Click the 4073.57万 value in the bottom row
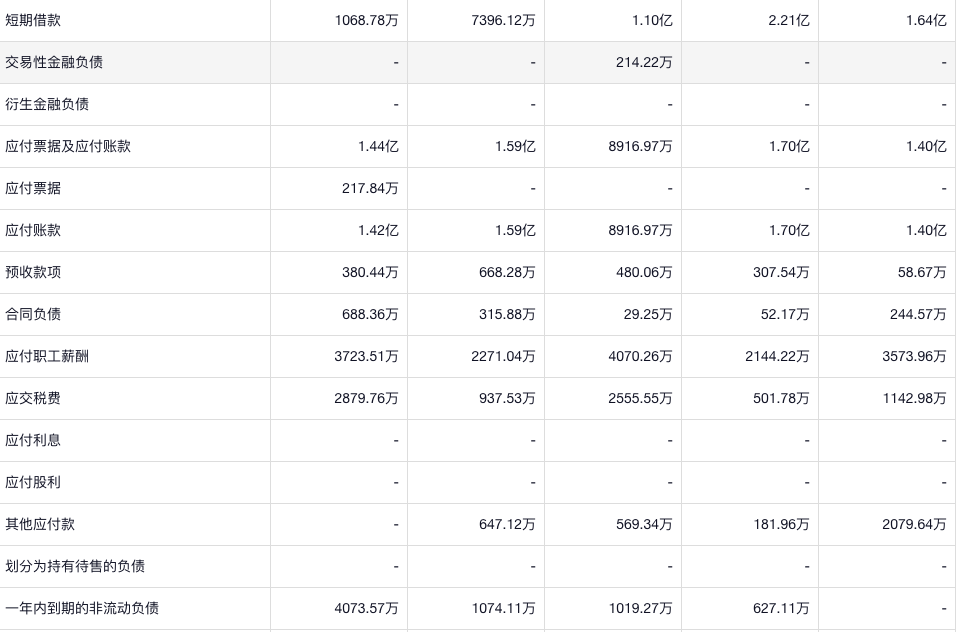Image resolution: width=957 pixels, height=632 pixels. (x=367, y=608)
